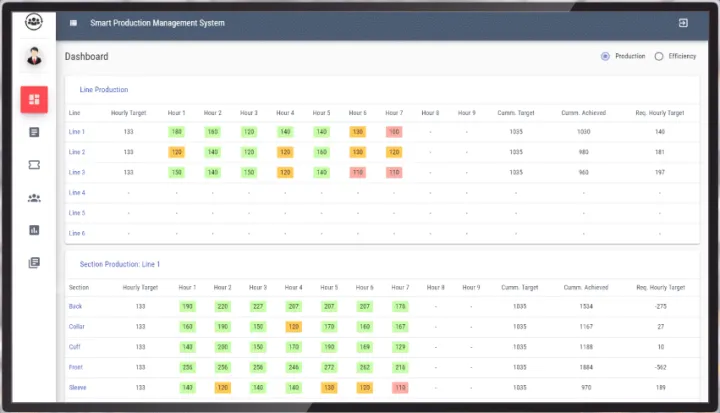Open the user avatar profile

click(34, 56)
